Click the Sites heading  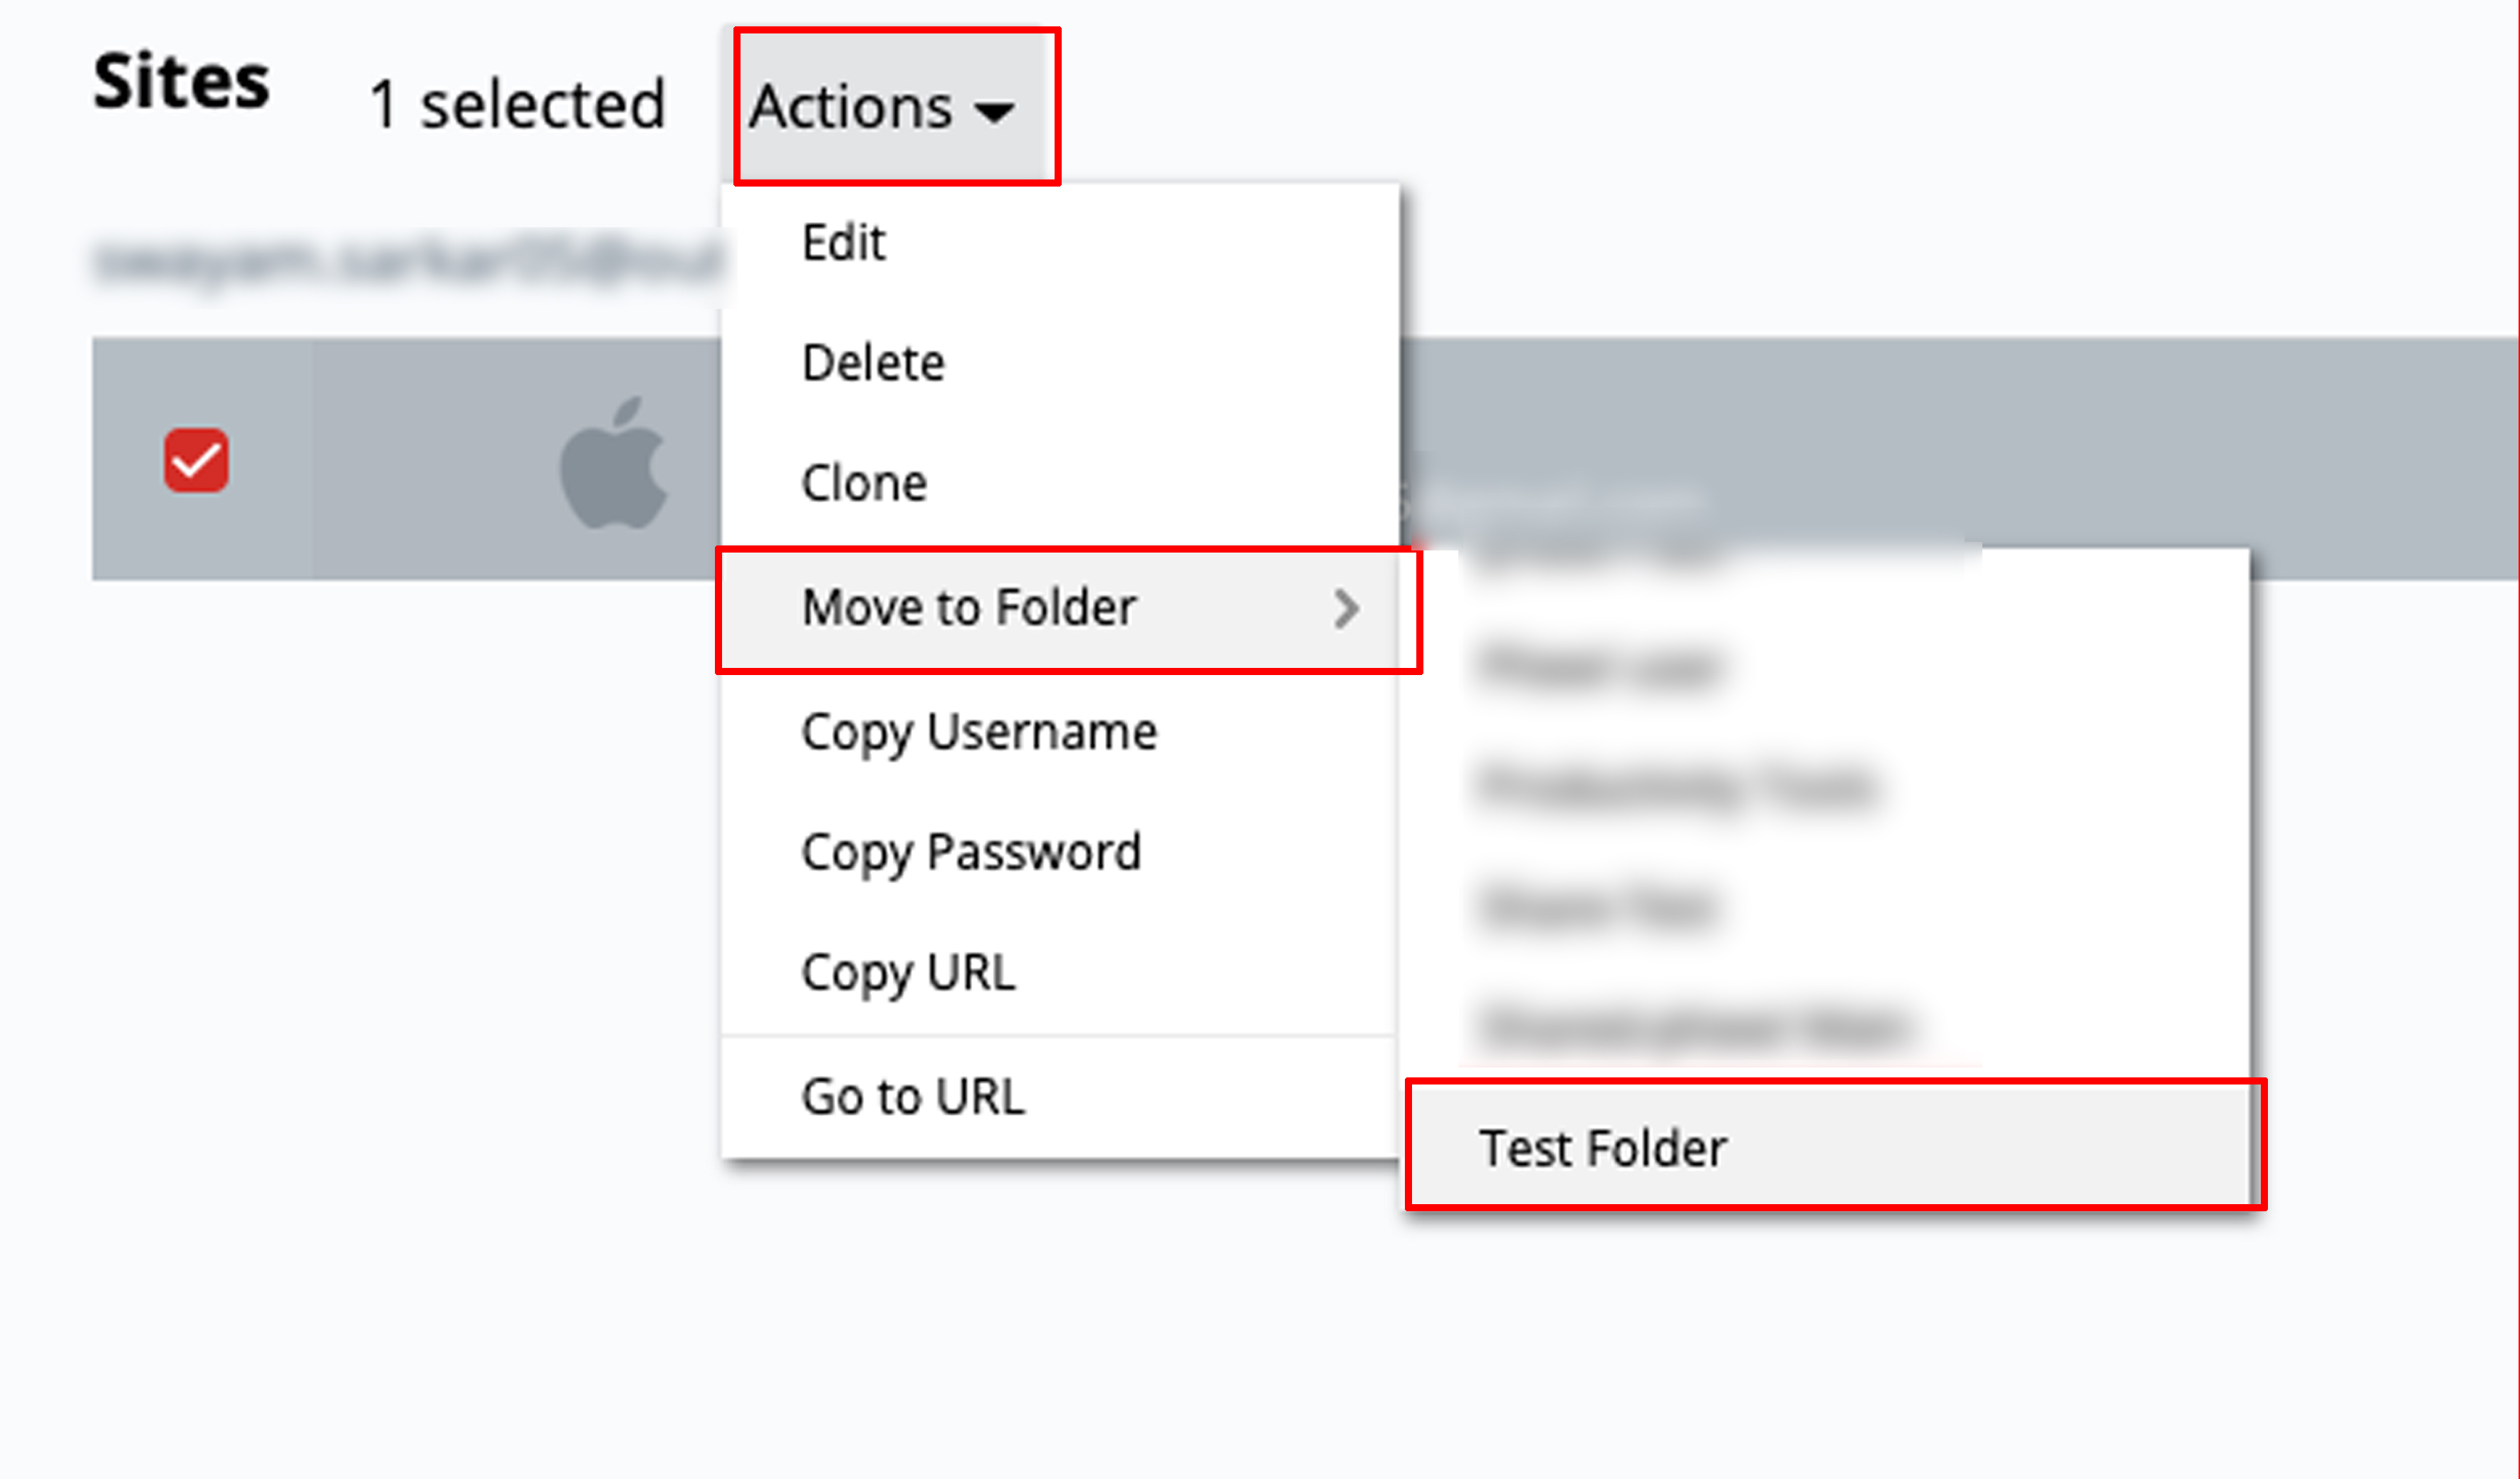[181, 82]
